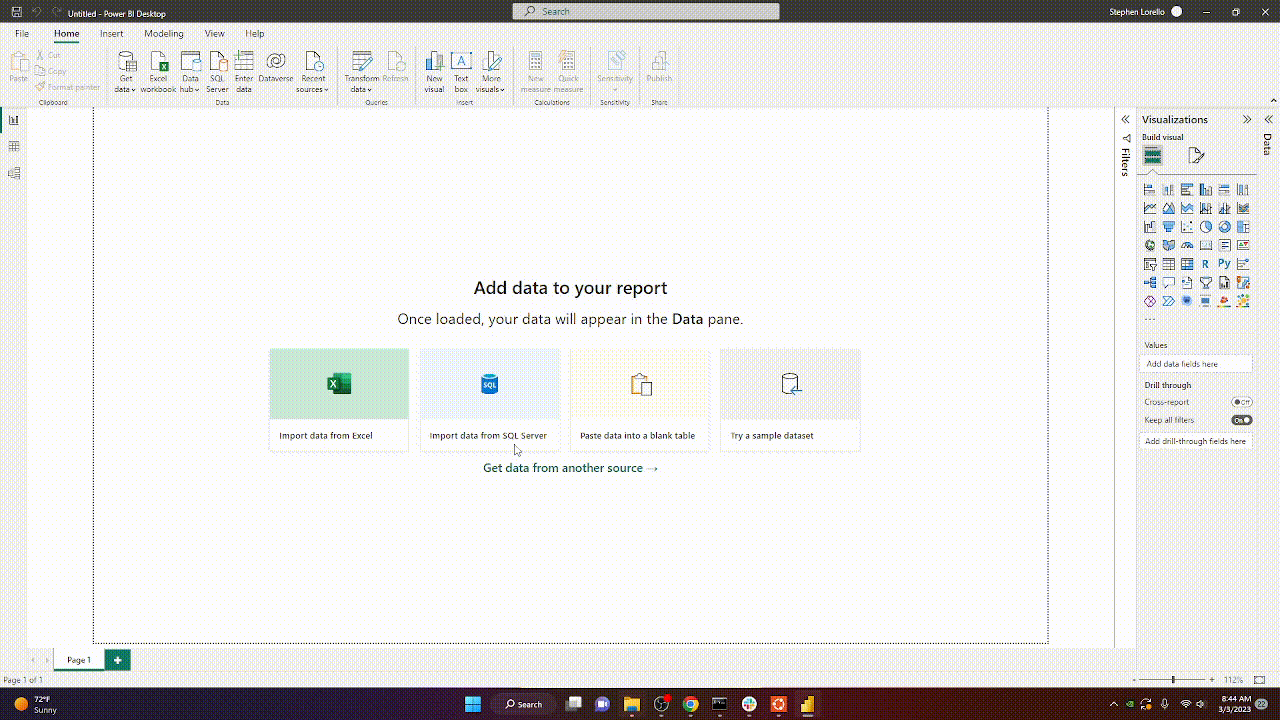Image resolution: width=1280 pixels, height=720 pixels.
Task: Add the Q&A visual
Action: 1168,283
